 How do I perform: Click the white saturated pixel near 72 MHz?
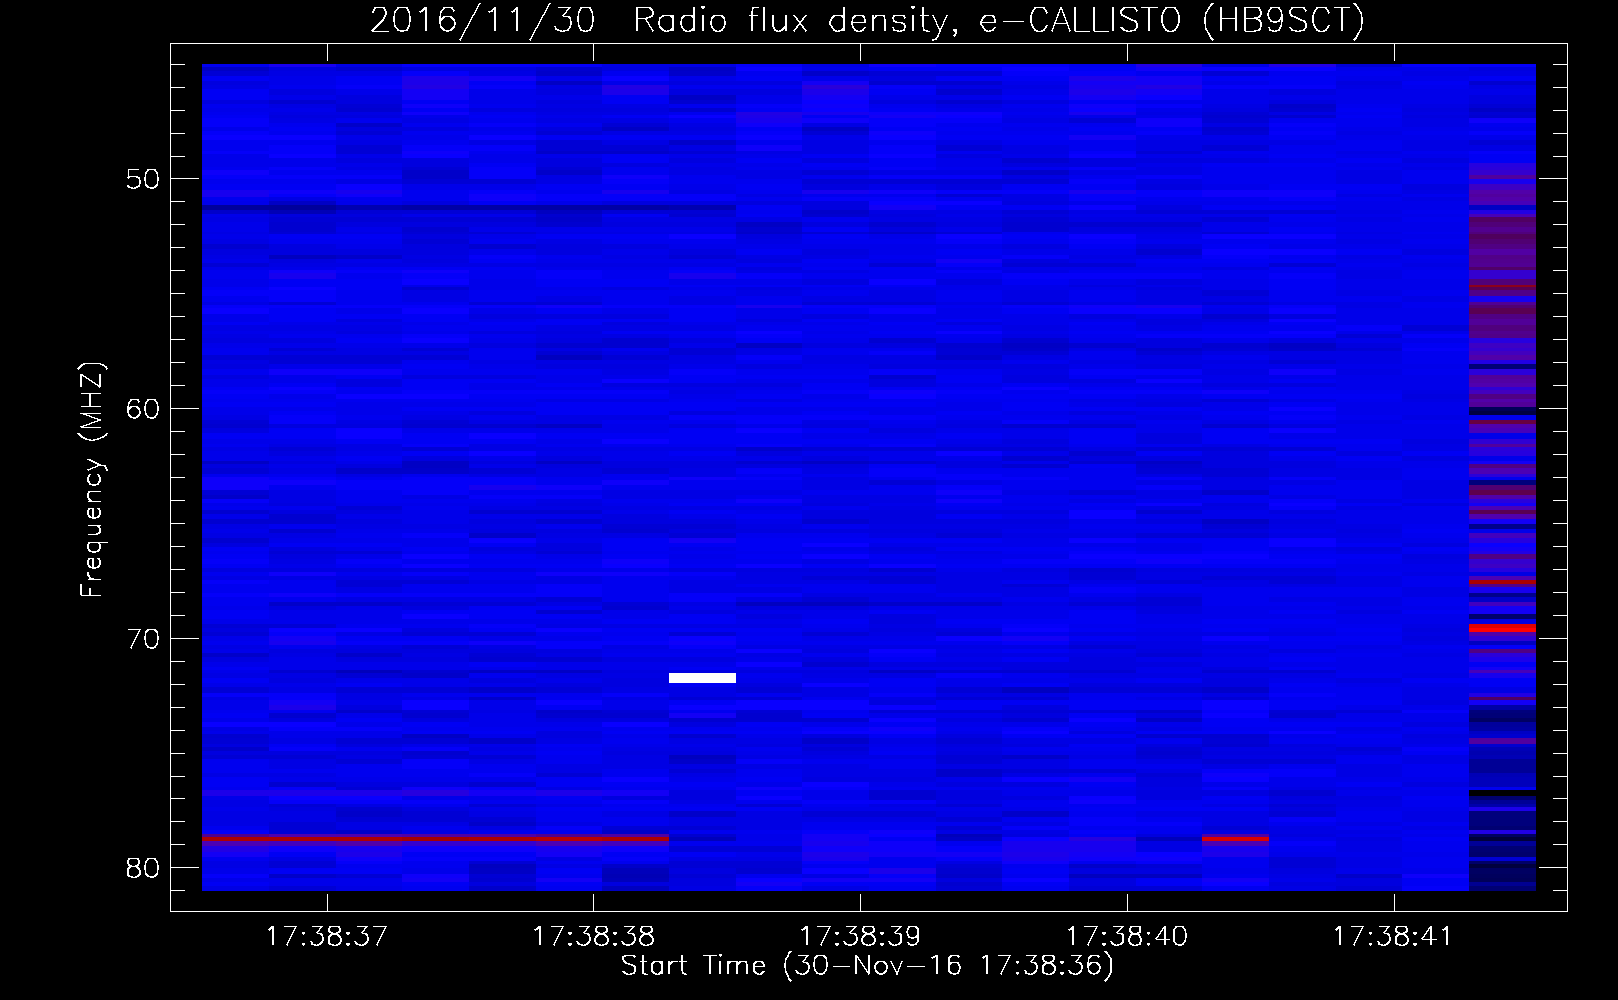tap(702, 678)
